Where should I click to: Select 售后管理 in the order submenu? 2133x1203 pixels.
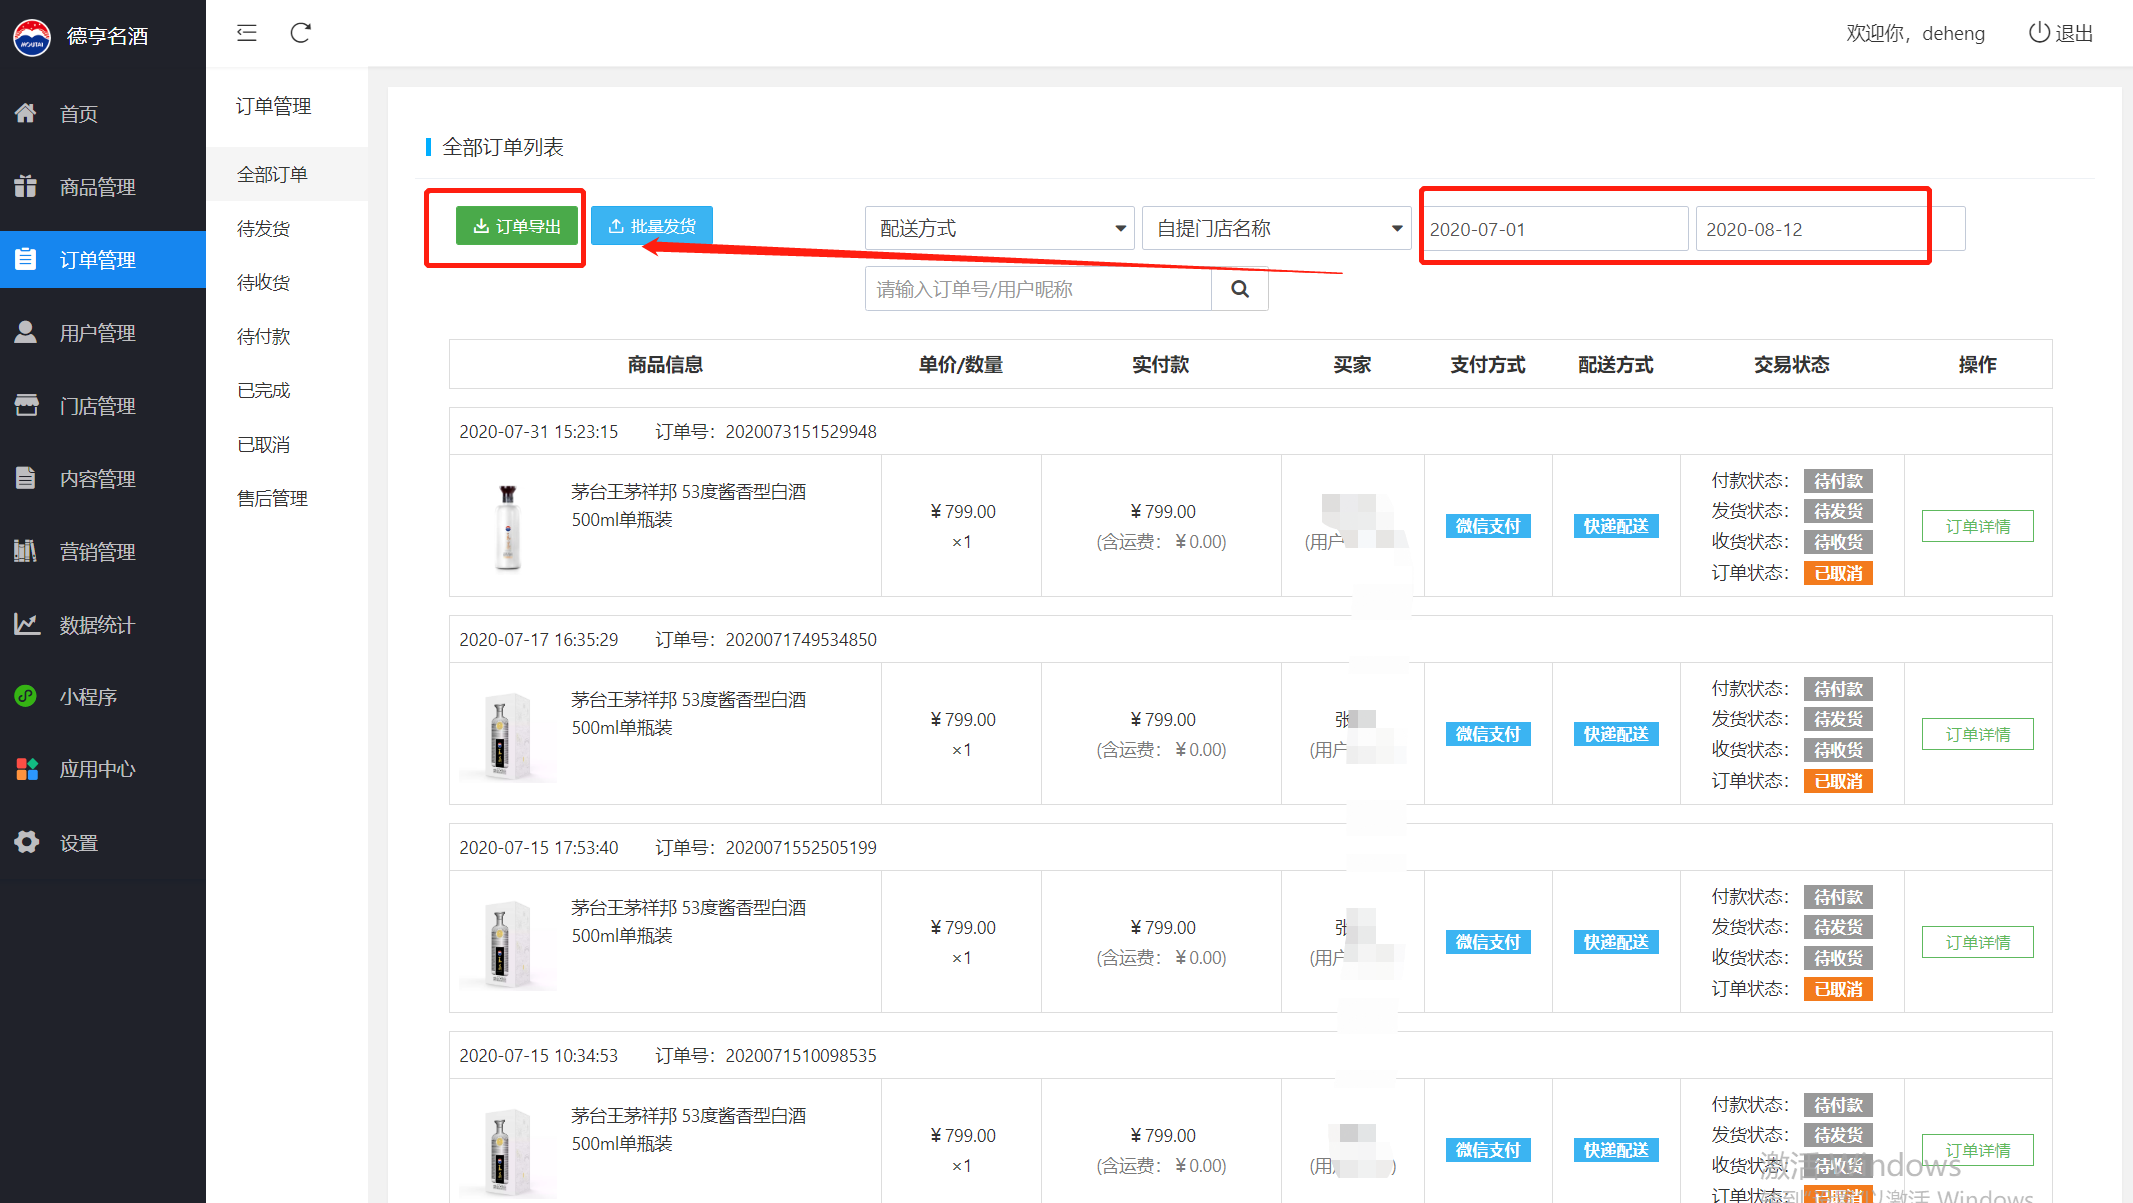(287, 498)
